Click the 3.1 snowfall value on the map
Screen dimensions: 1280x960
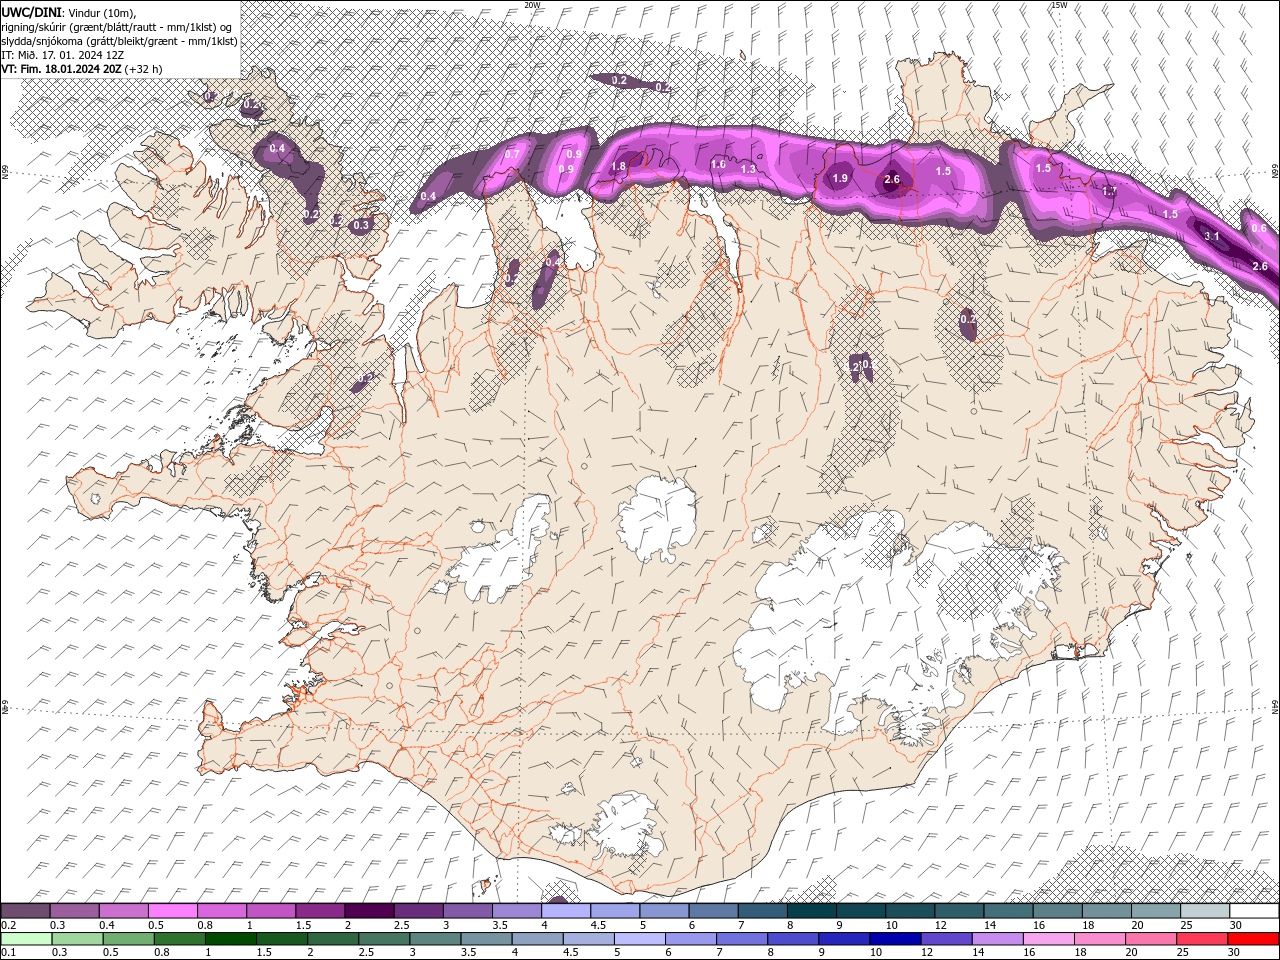point(1212,236)
